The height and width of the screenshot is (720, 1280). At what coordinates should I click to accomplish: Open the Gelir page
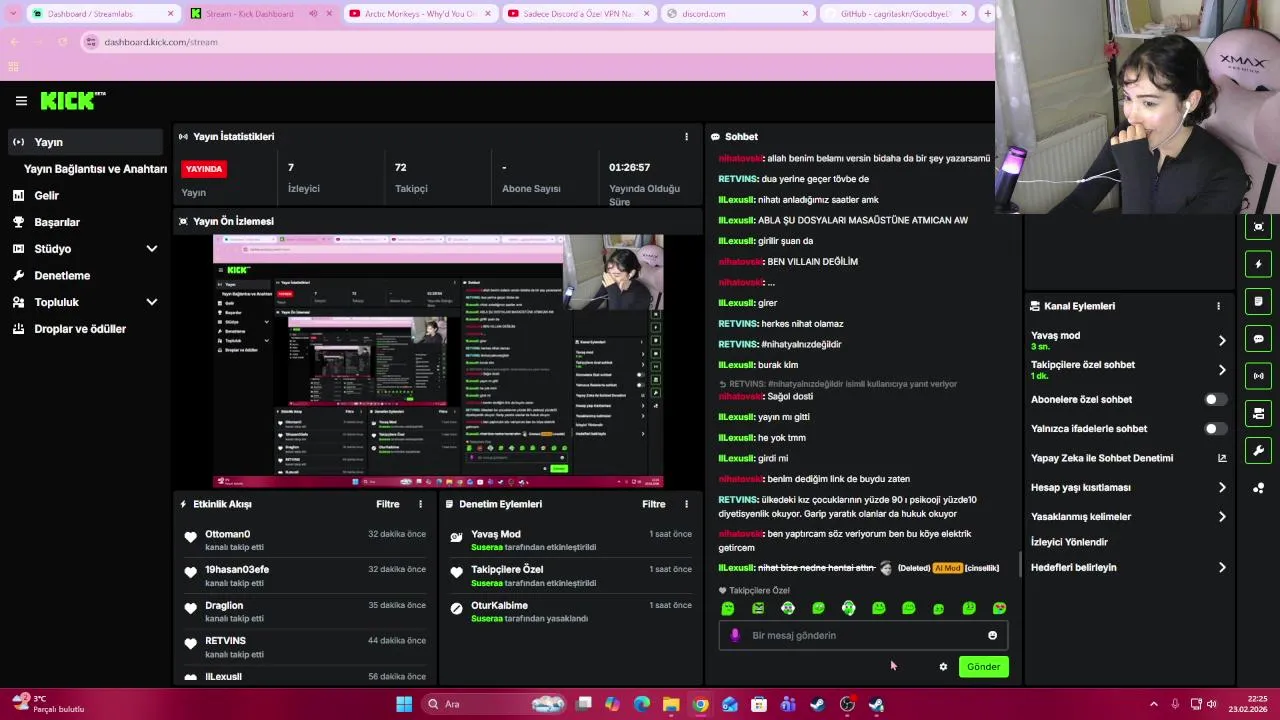[x=46, y=196]
